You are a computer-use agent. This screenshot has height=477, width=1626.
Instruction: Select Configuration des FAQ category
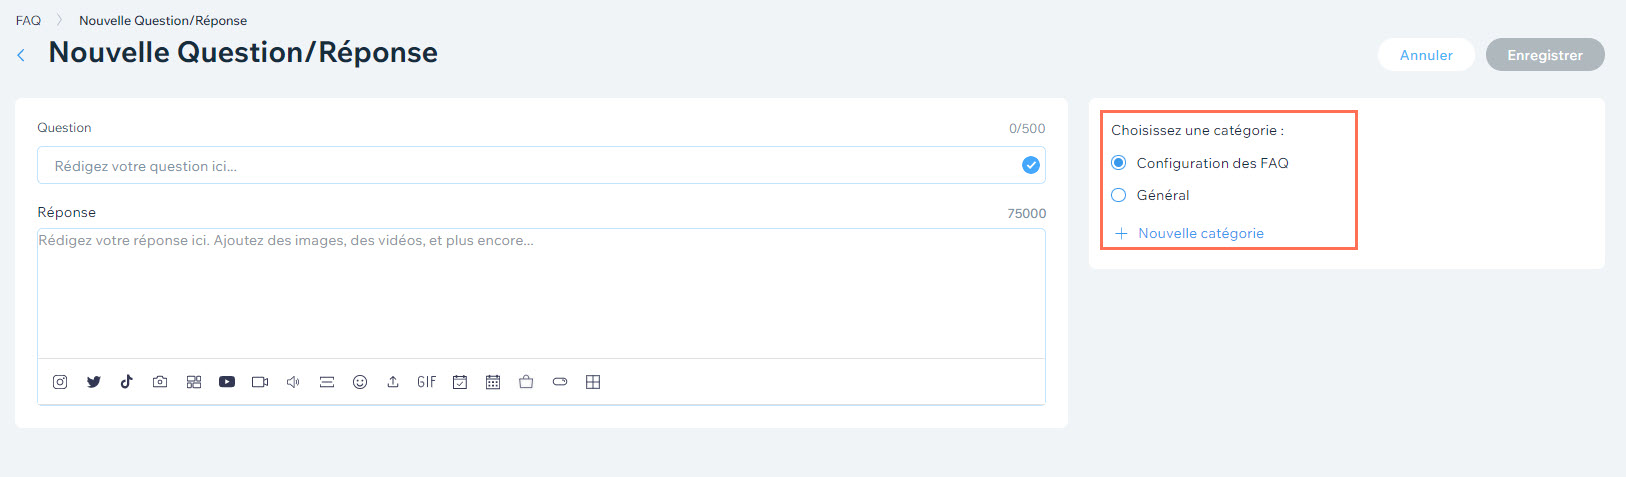1200,163
